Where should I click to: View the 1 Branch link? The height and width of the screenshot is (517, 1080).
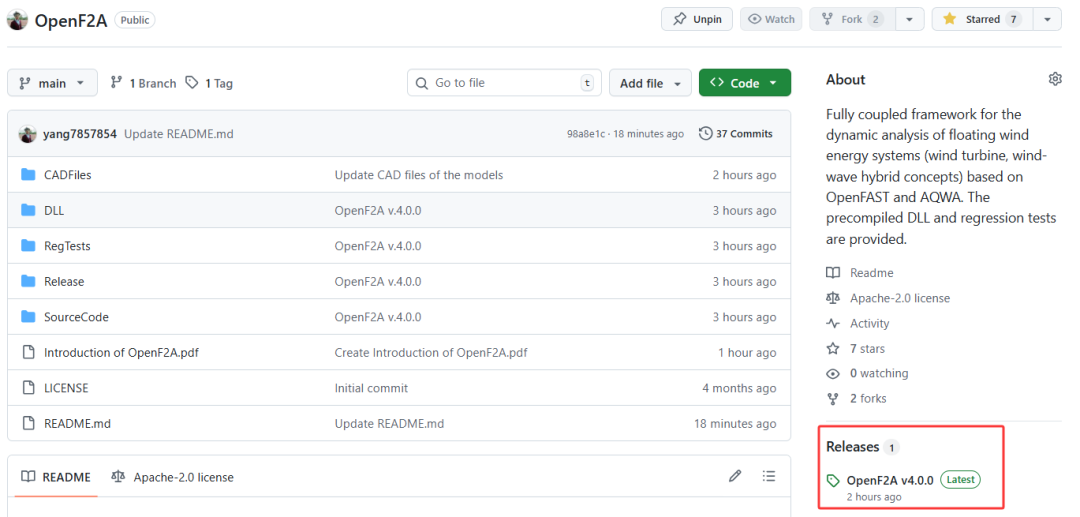tap(143, 83)
